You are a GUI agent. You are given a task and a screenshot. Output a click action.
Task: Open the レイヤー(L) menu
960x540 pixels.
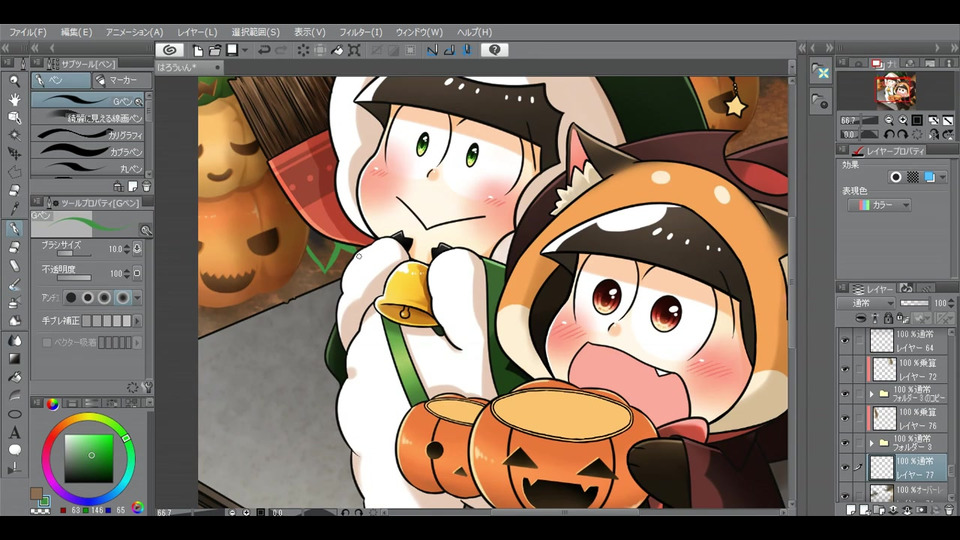tap(197, 32)
